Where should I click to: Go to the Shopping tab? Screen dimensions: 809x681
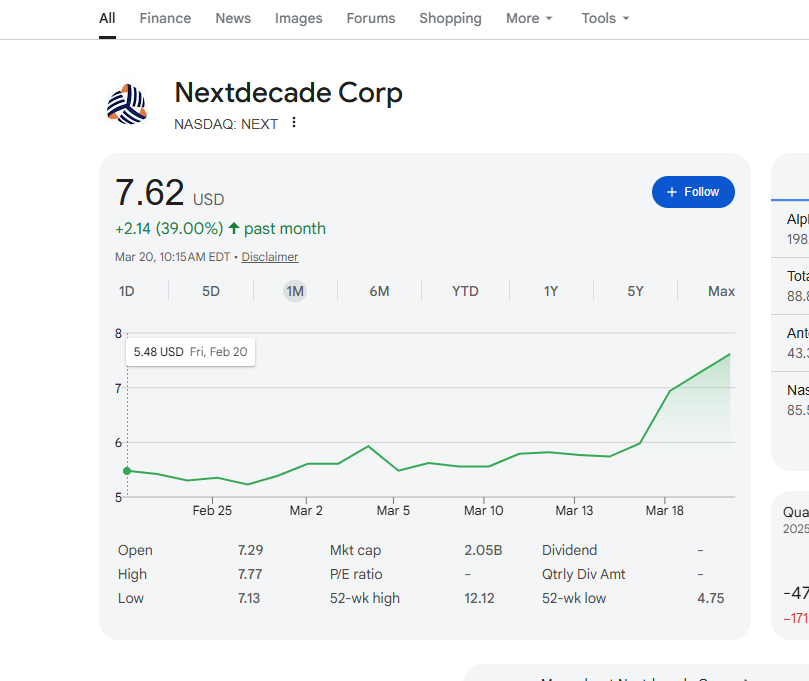click(450, 18)
